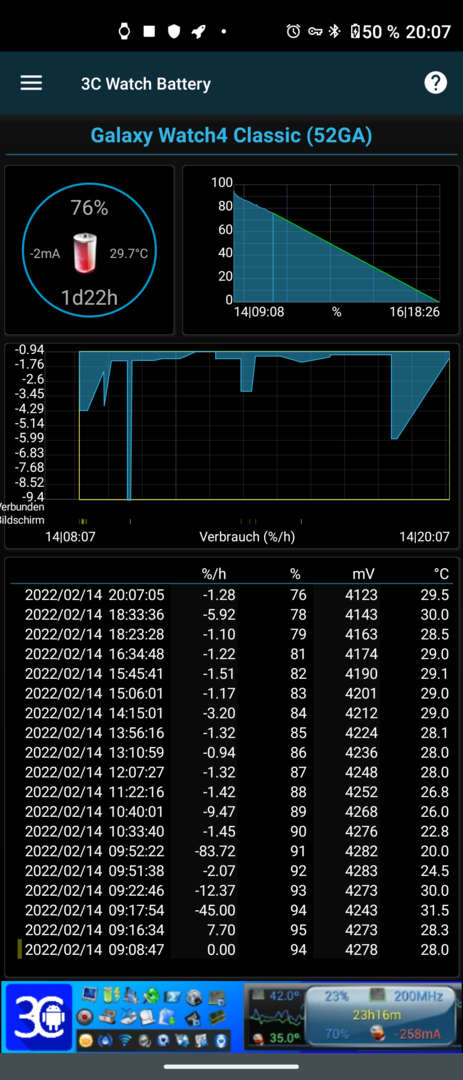The width and height of the screenshot is (463, 1080).
Task: Tap the 31.5 temperature value
Action: point(435,911)
